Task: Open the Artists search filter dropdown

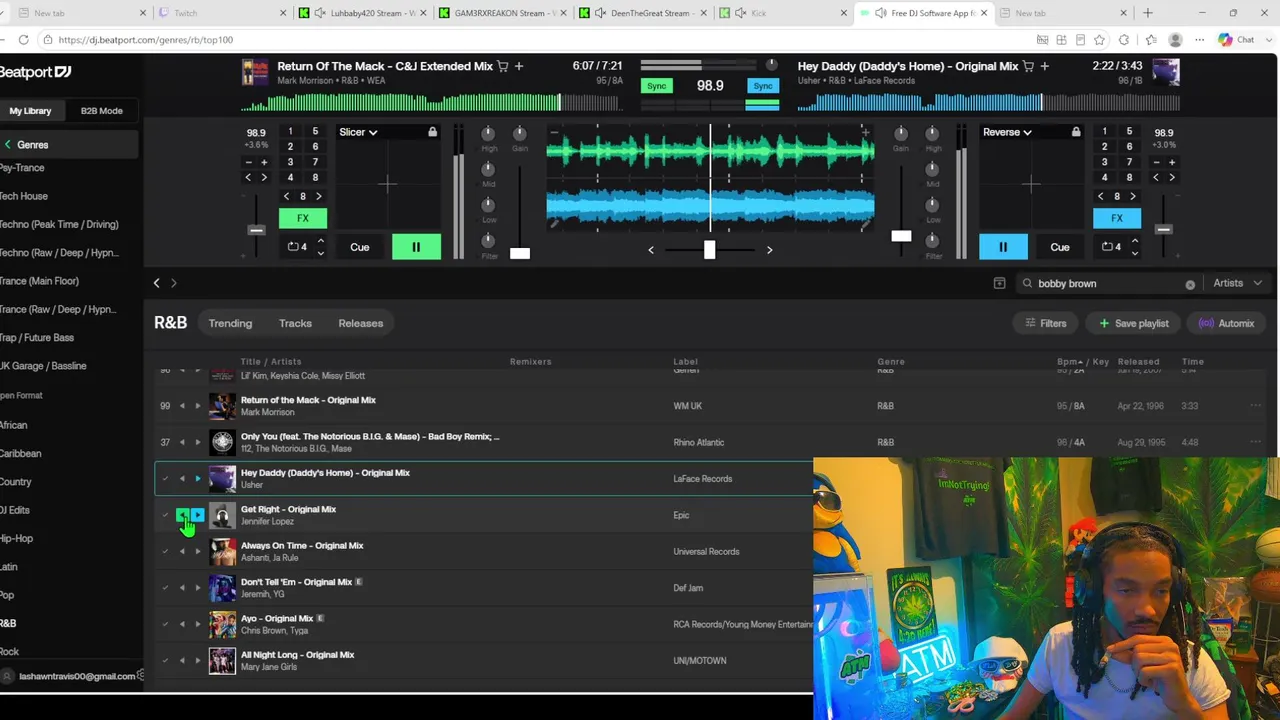Action: pos(1237,283)
